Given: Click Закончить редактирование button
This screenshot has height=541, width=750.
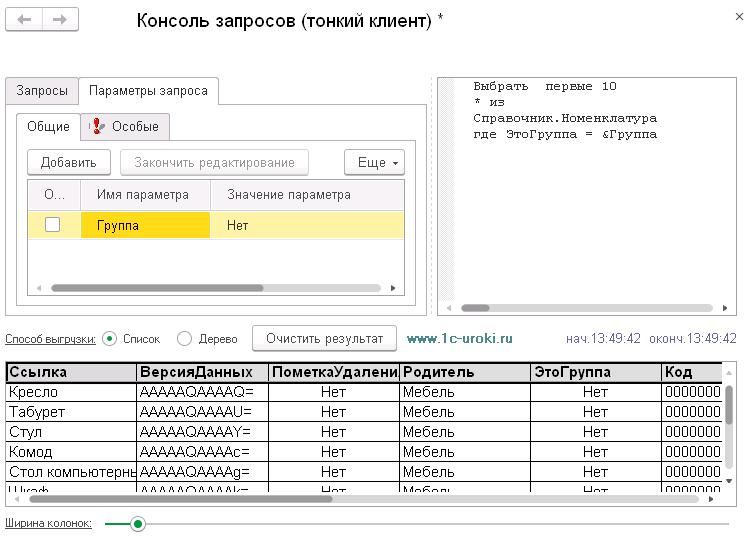Looking at the screenshot, I should pos(214,163).
